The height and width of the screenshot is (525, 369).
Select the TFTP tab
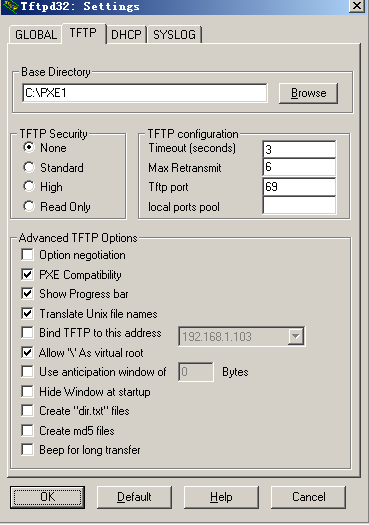point(83,33)
